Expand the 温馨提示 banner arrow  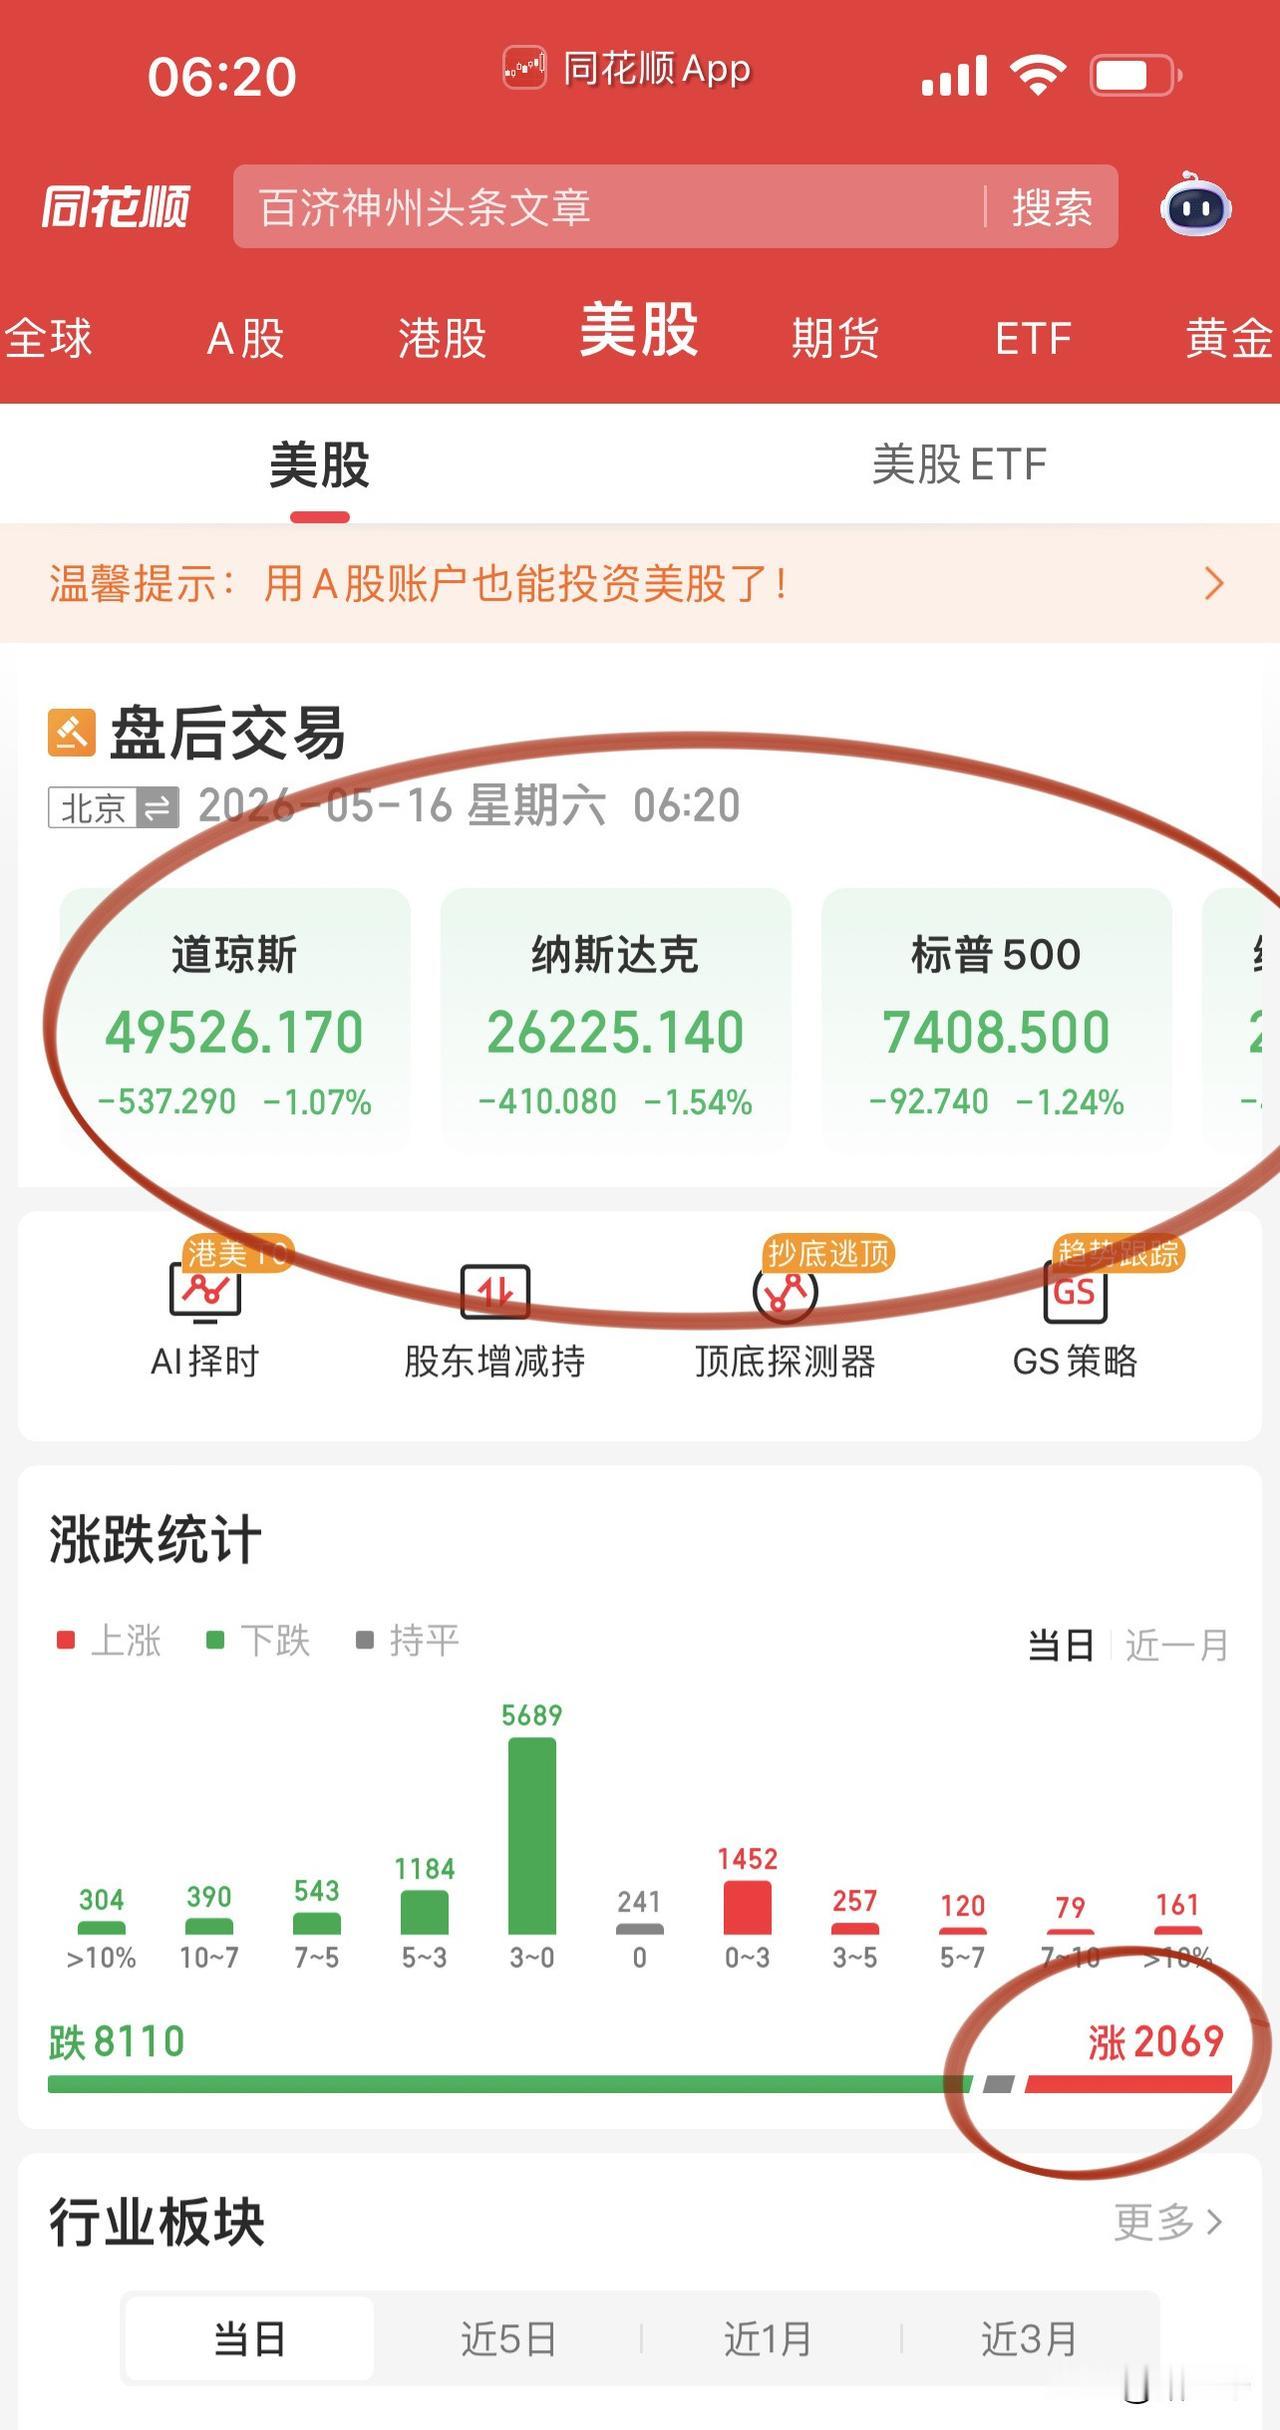1214,583
